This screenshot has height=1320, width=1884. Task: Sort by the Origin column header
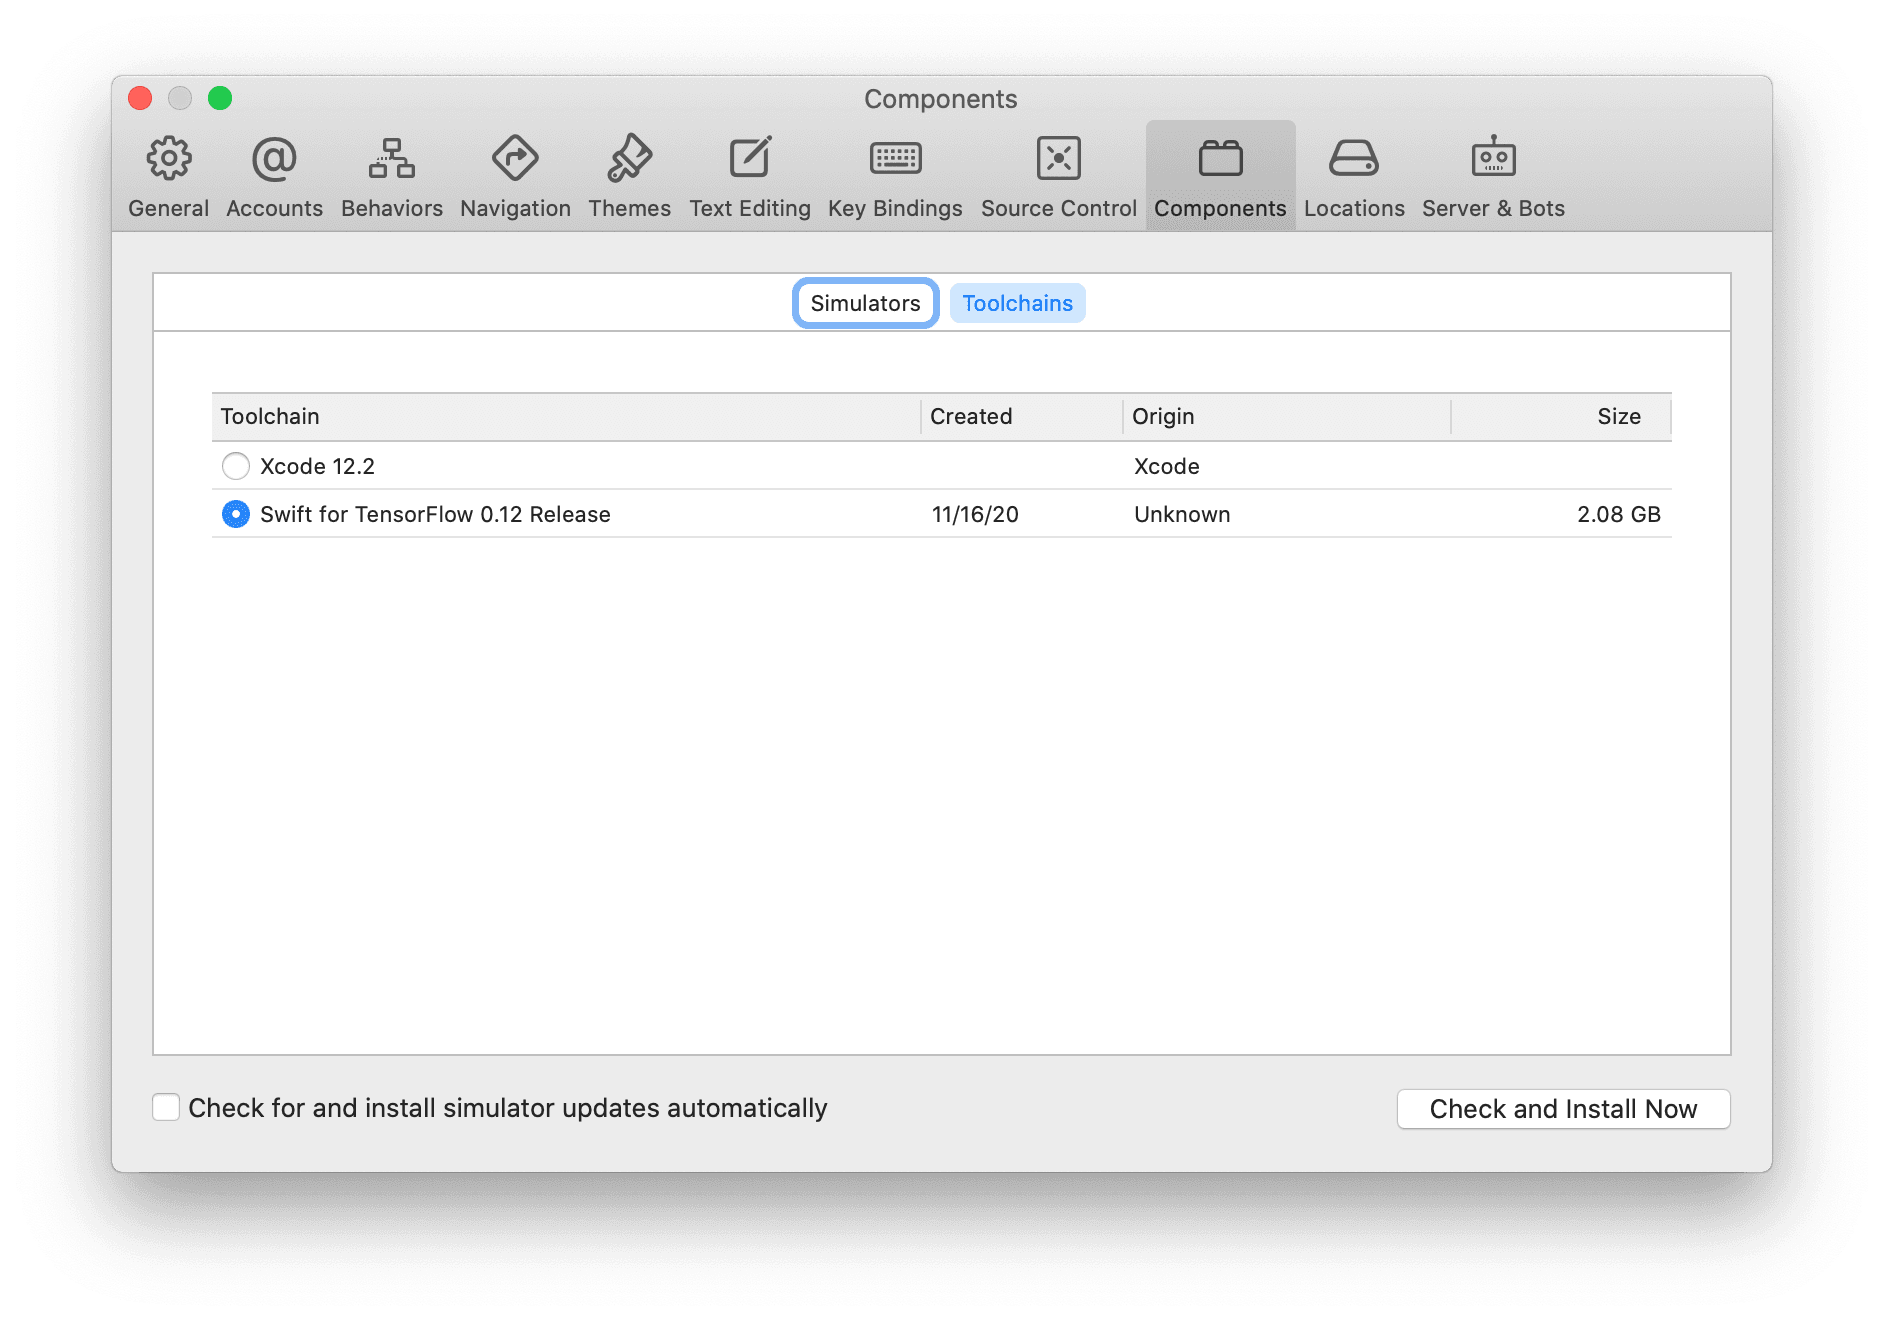click(1287, 416)
